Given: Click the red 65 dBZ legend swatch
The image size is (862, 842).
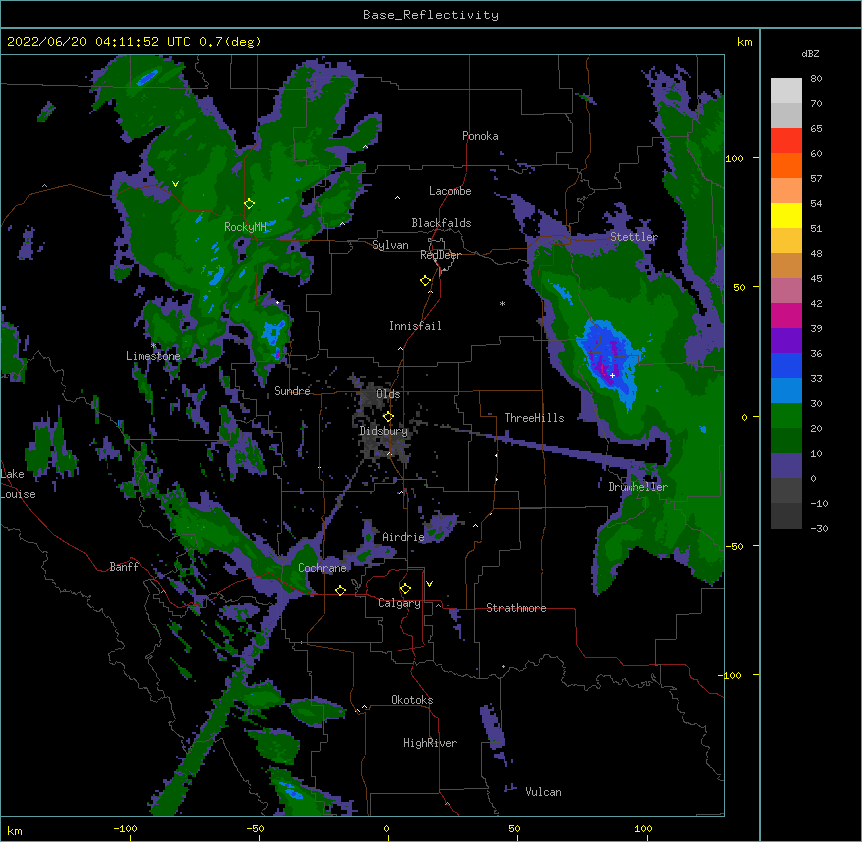Looking at the screenshot, I should 786,140.
